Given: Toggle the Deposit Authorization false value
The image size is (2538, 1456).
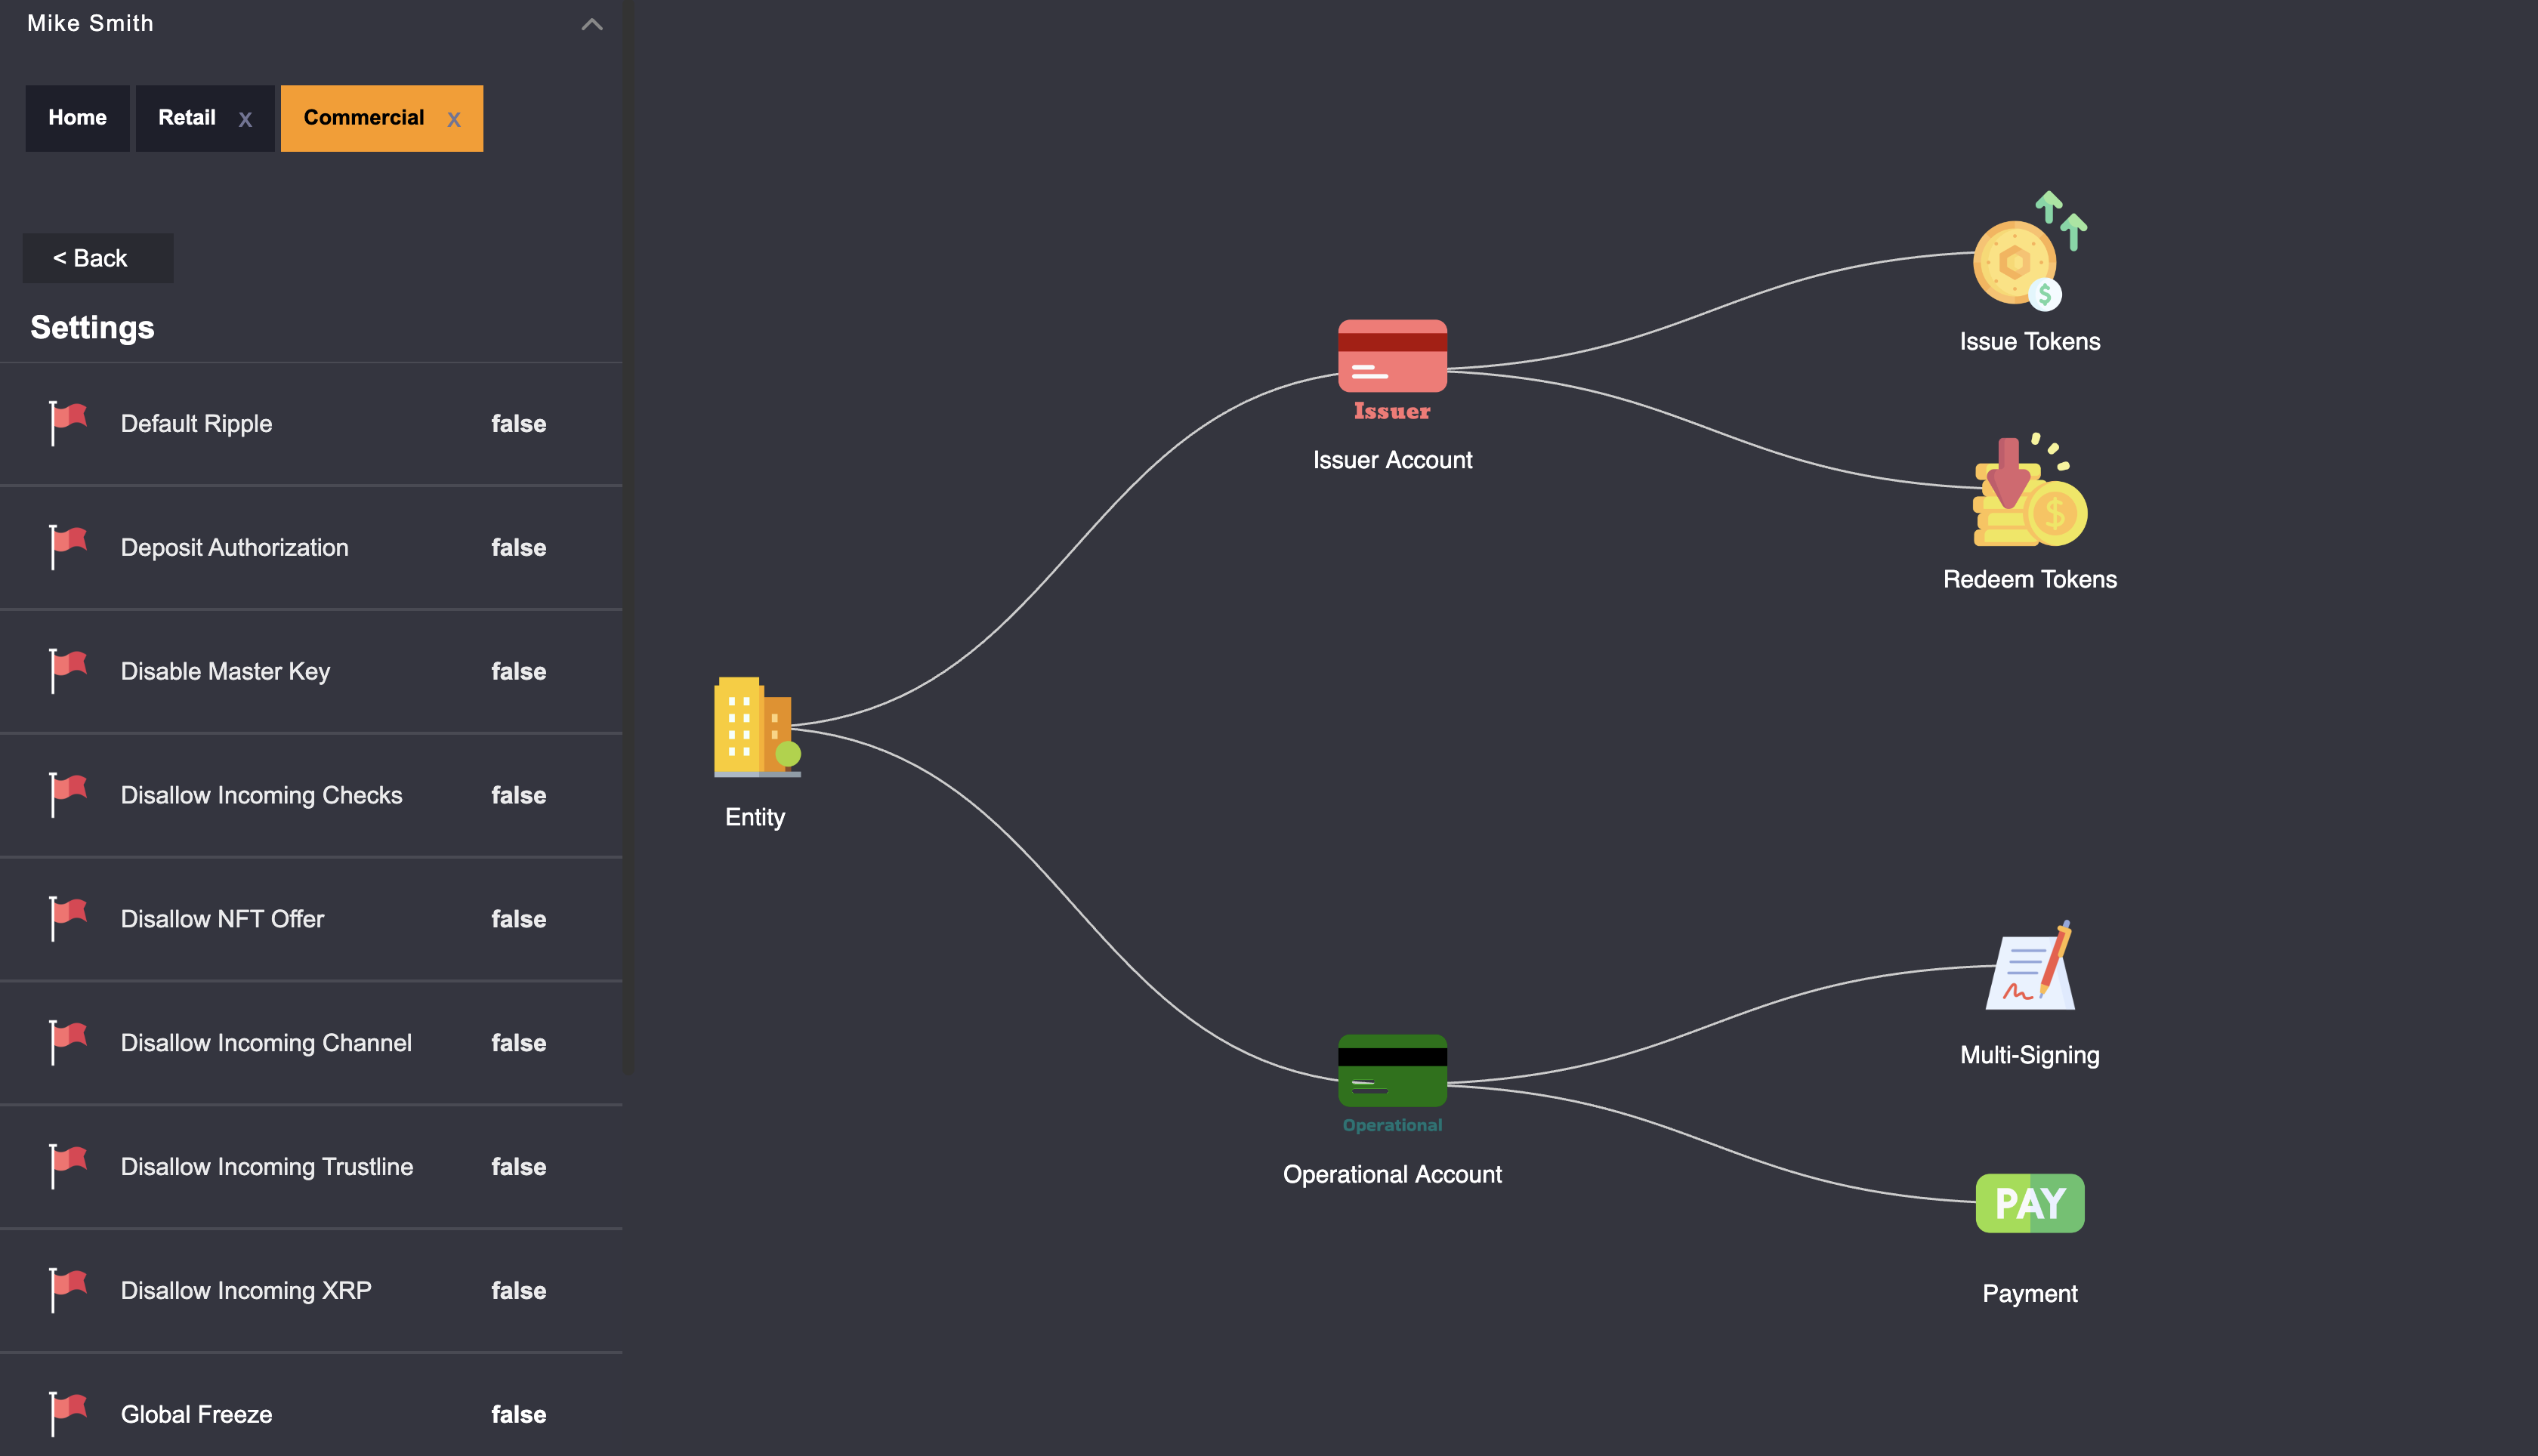Looking at the screenshot, I should pos(518,547).
